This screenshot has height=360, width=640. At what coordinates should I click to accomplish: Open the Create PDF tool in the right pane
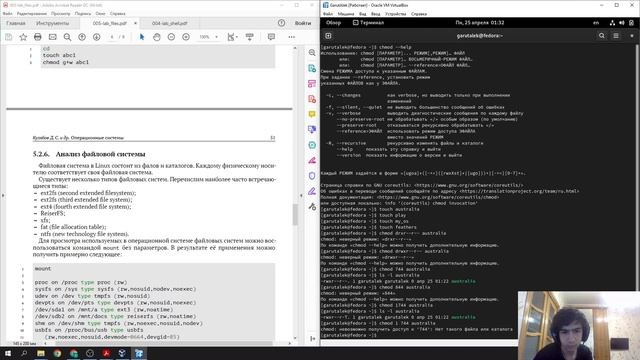[312, 99]
